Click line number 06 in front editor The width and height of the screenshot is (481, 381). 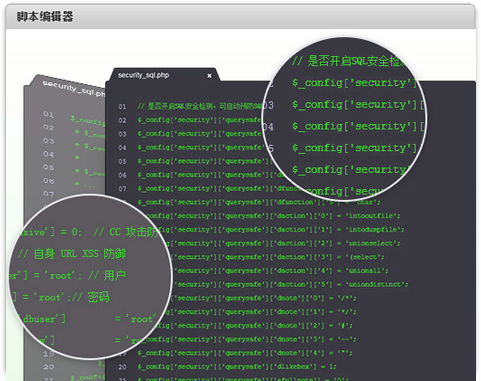pyautogui.click(x=122, y=175)
